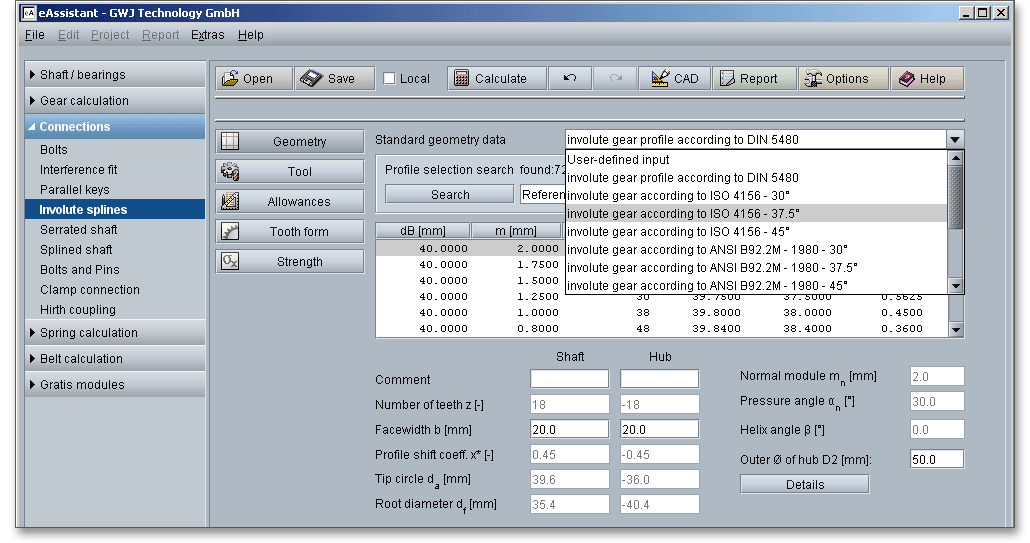Choose User-defined input option in list
1030x543 pixels.
point(618,159)
